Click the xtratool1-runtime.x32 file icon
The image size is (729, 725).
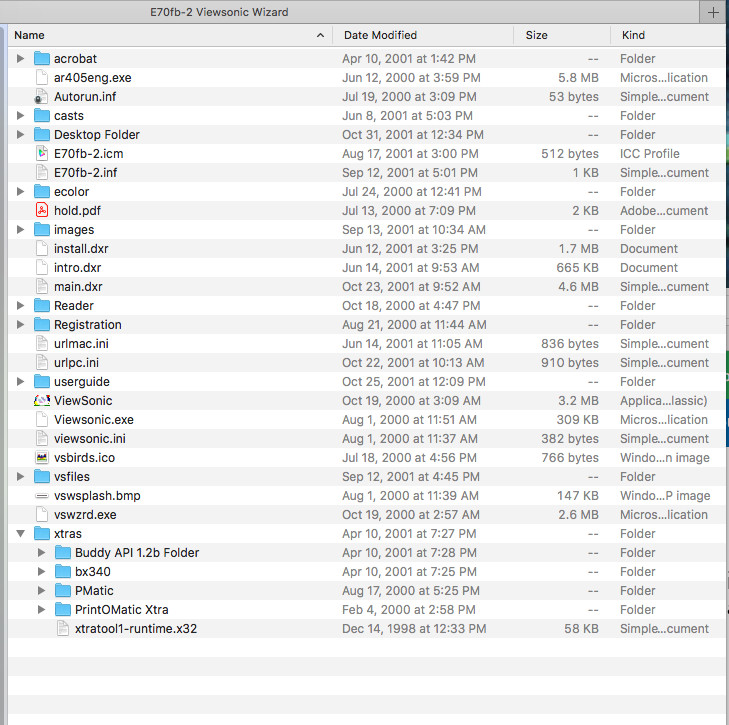(x=63, y=628)
